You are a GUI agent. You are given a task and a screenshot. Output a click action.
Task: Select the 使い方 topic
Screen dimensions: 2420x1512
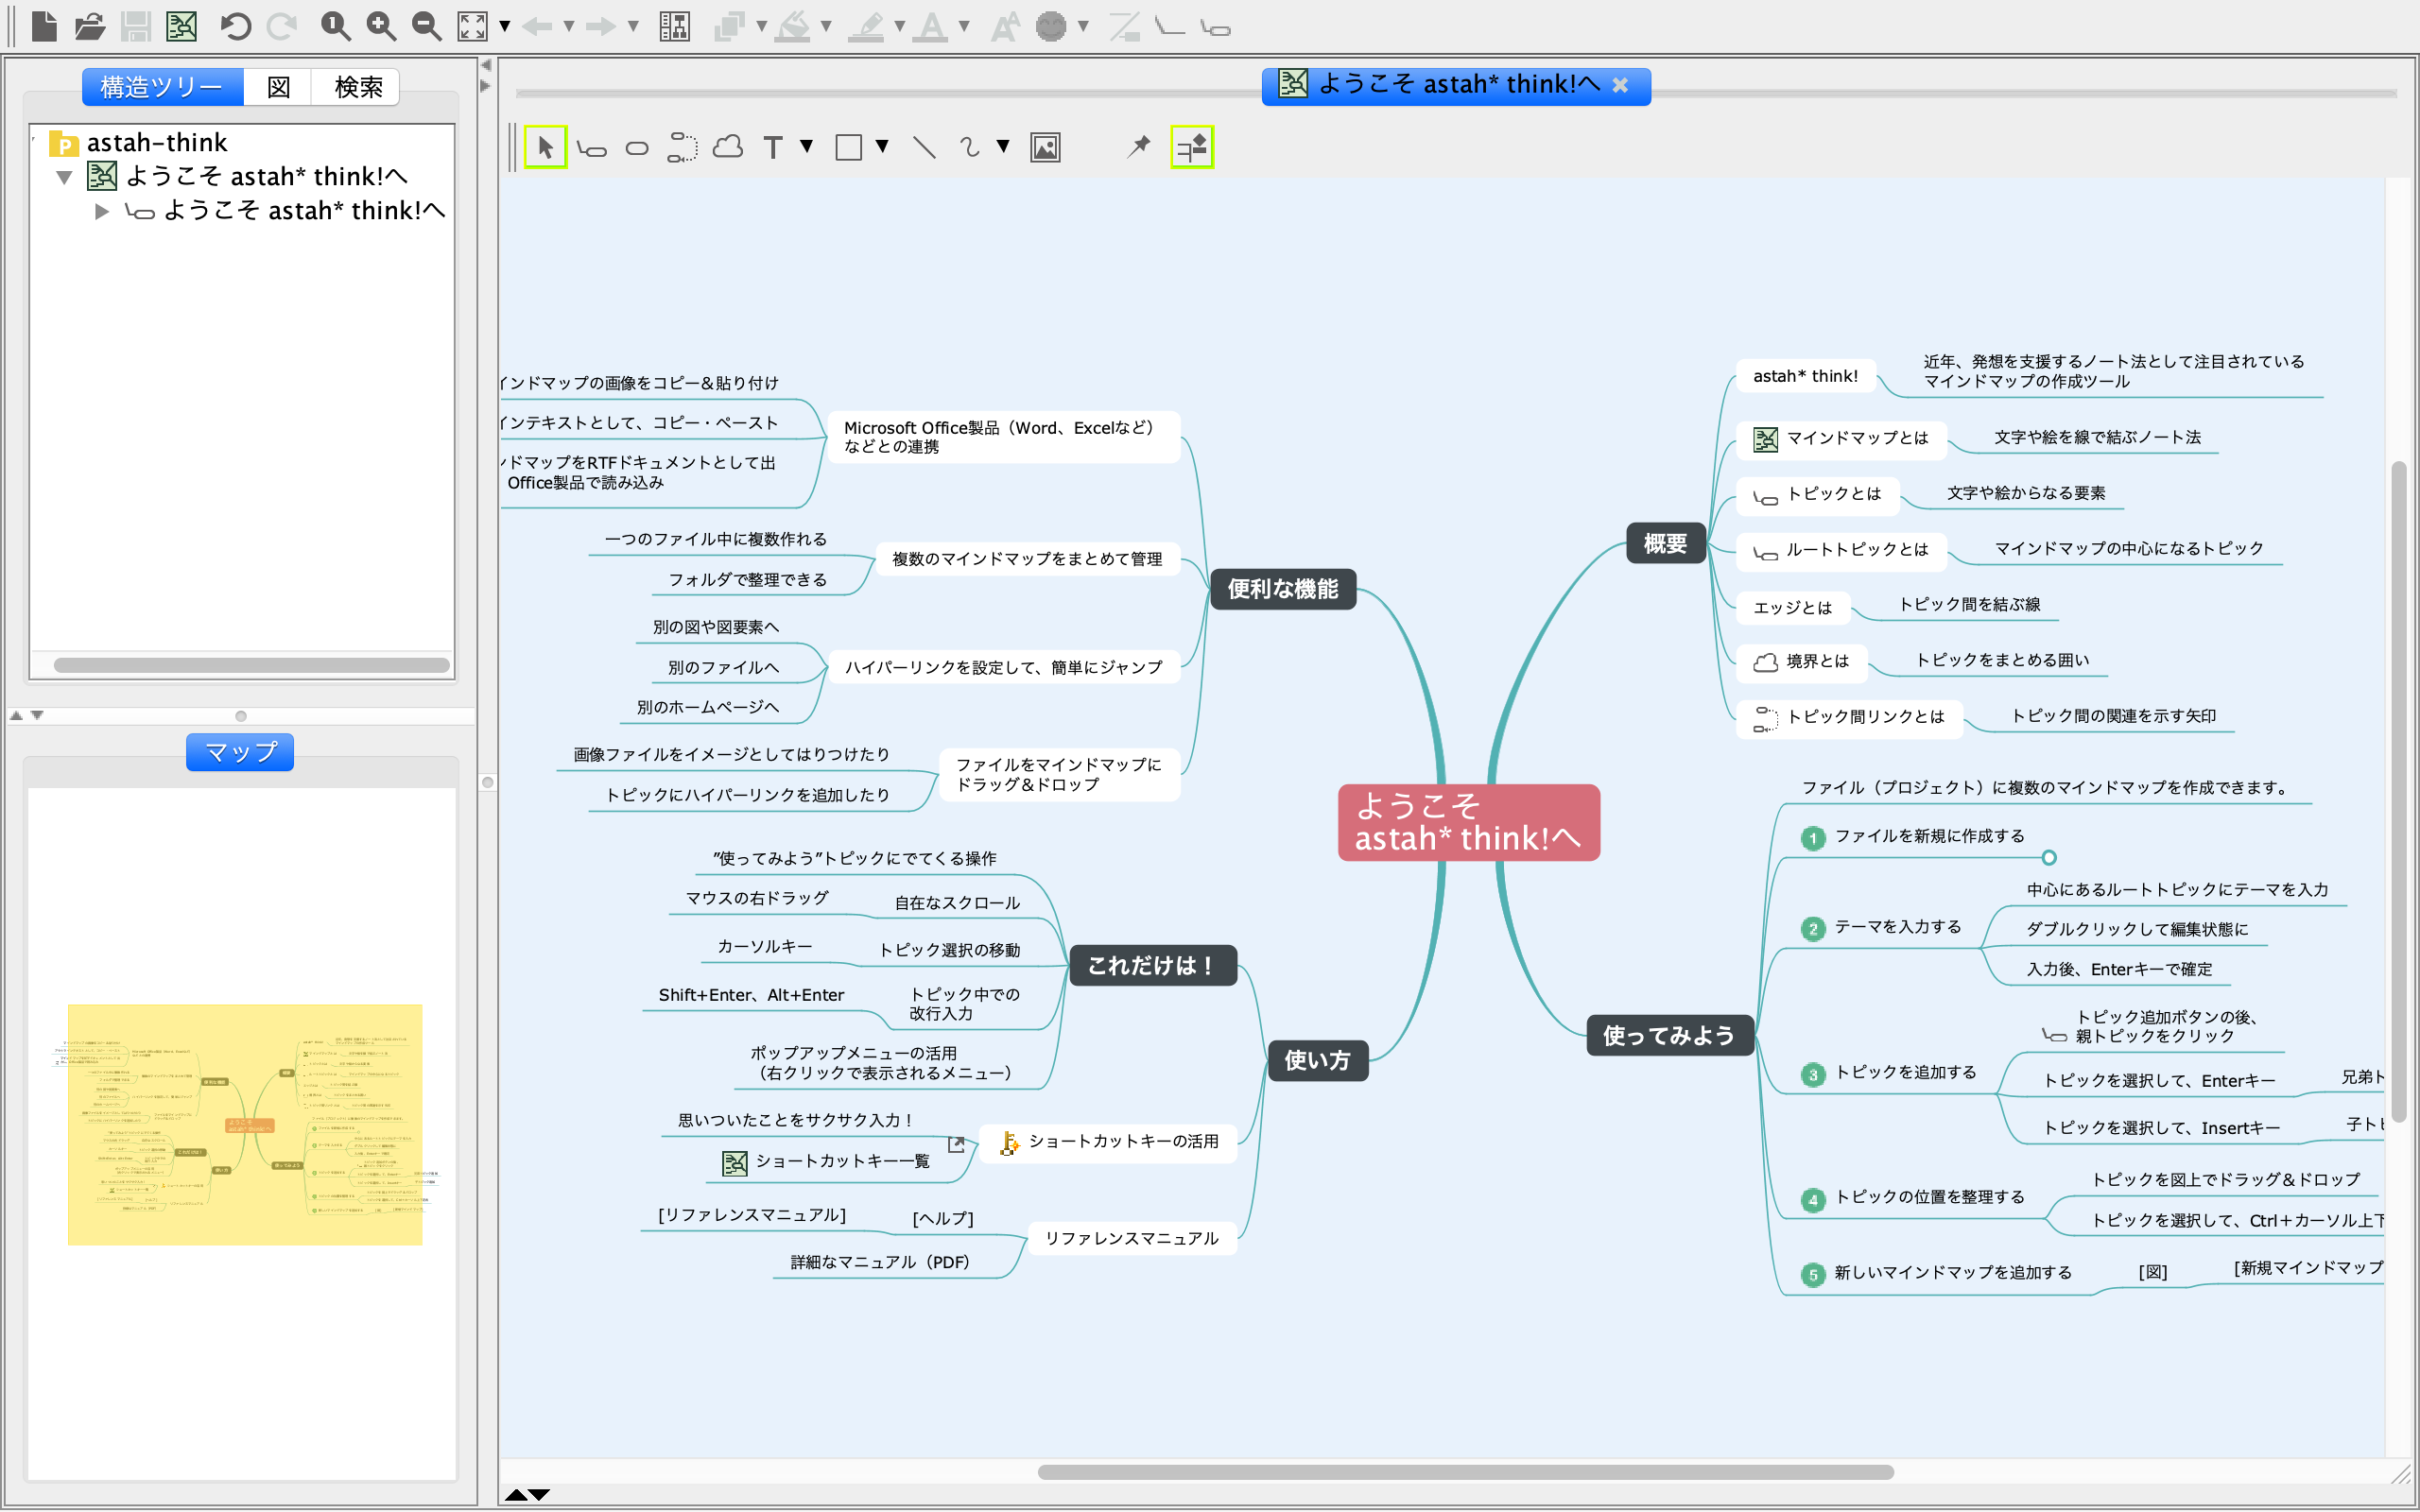tap(1318, 1060)
